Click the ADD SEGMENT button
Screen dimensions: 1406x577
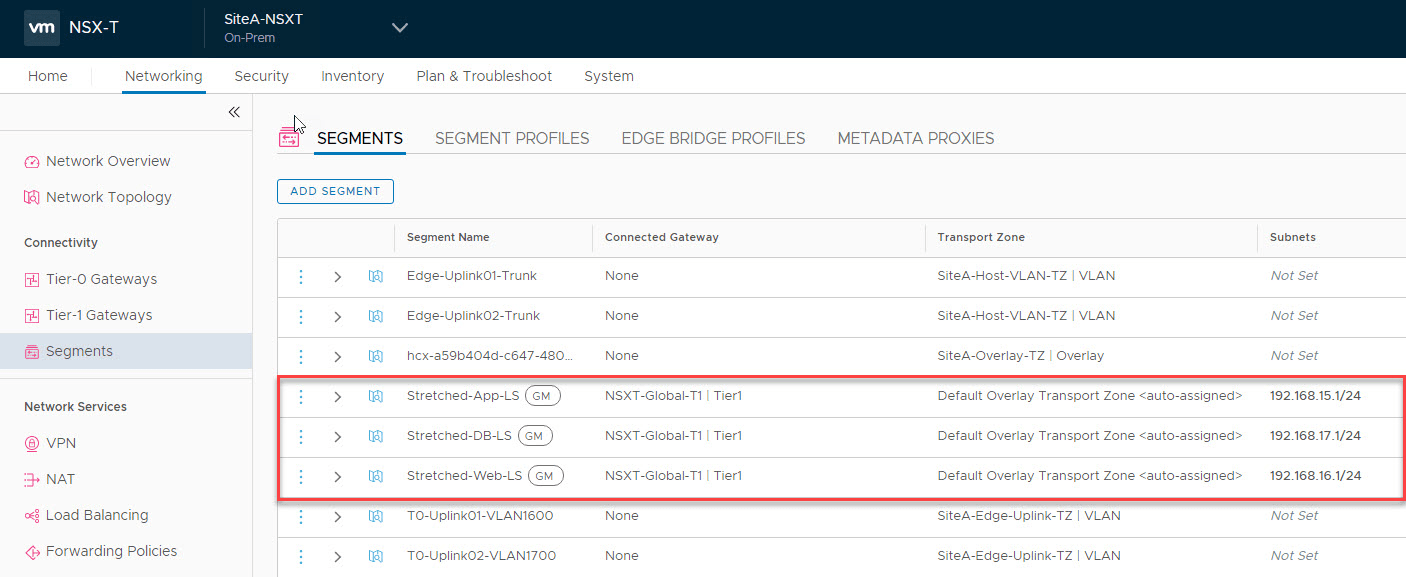coord(335,191)
